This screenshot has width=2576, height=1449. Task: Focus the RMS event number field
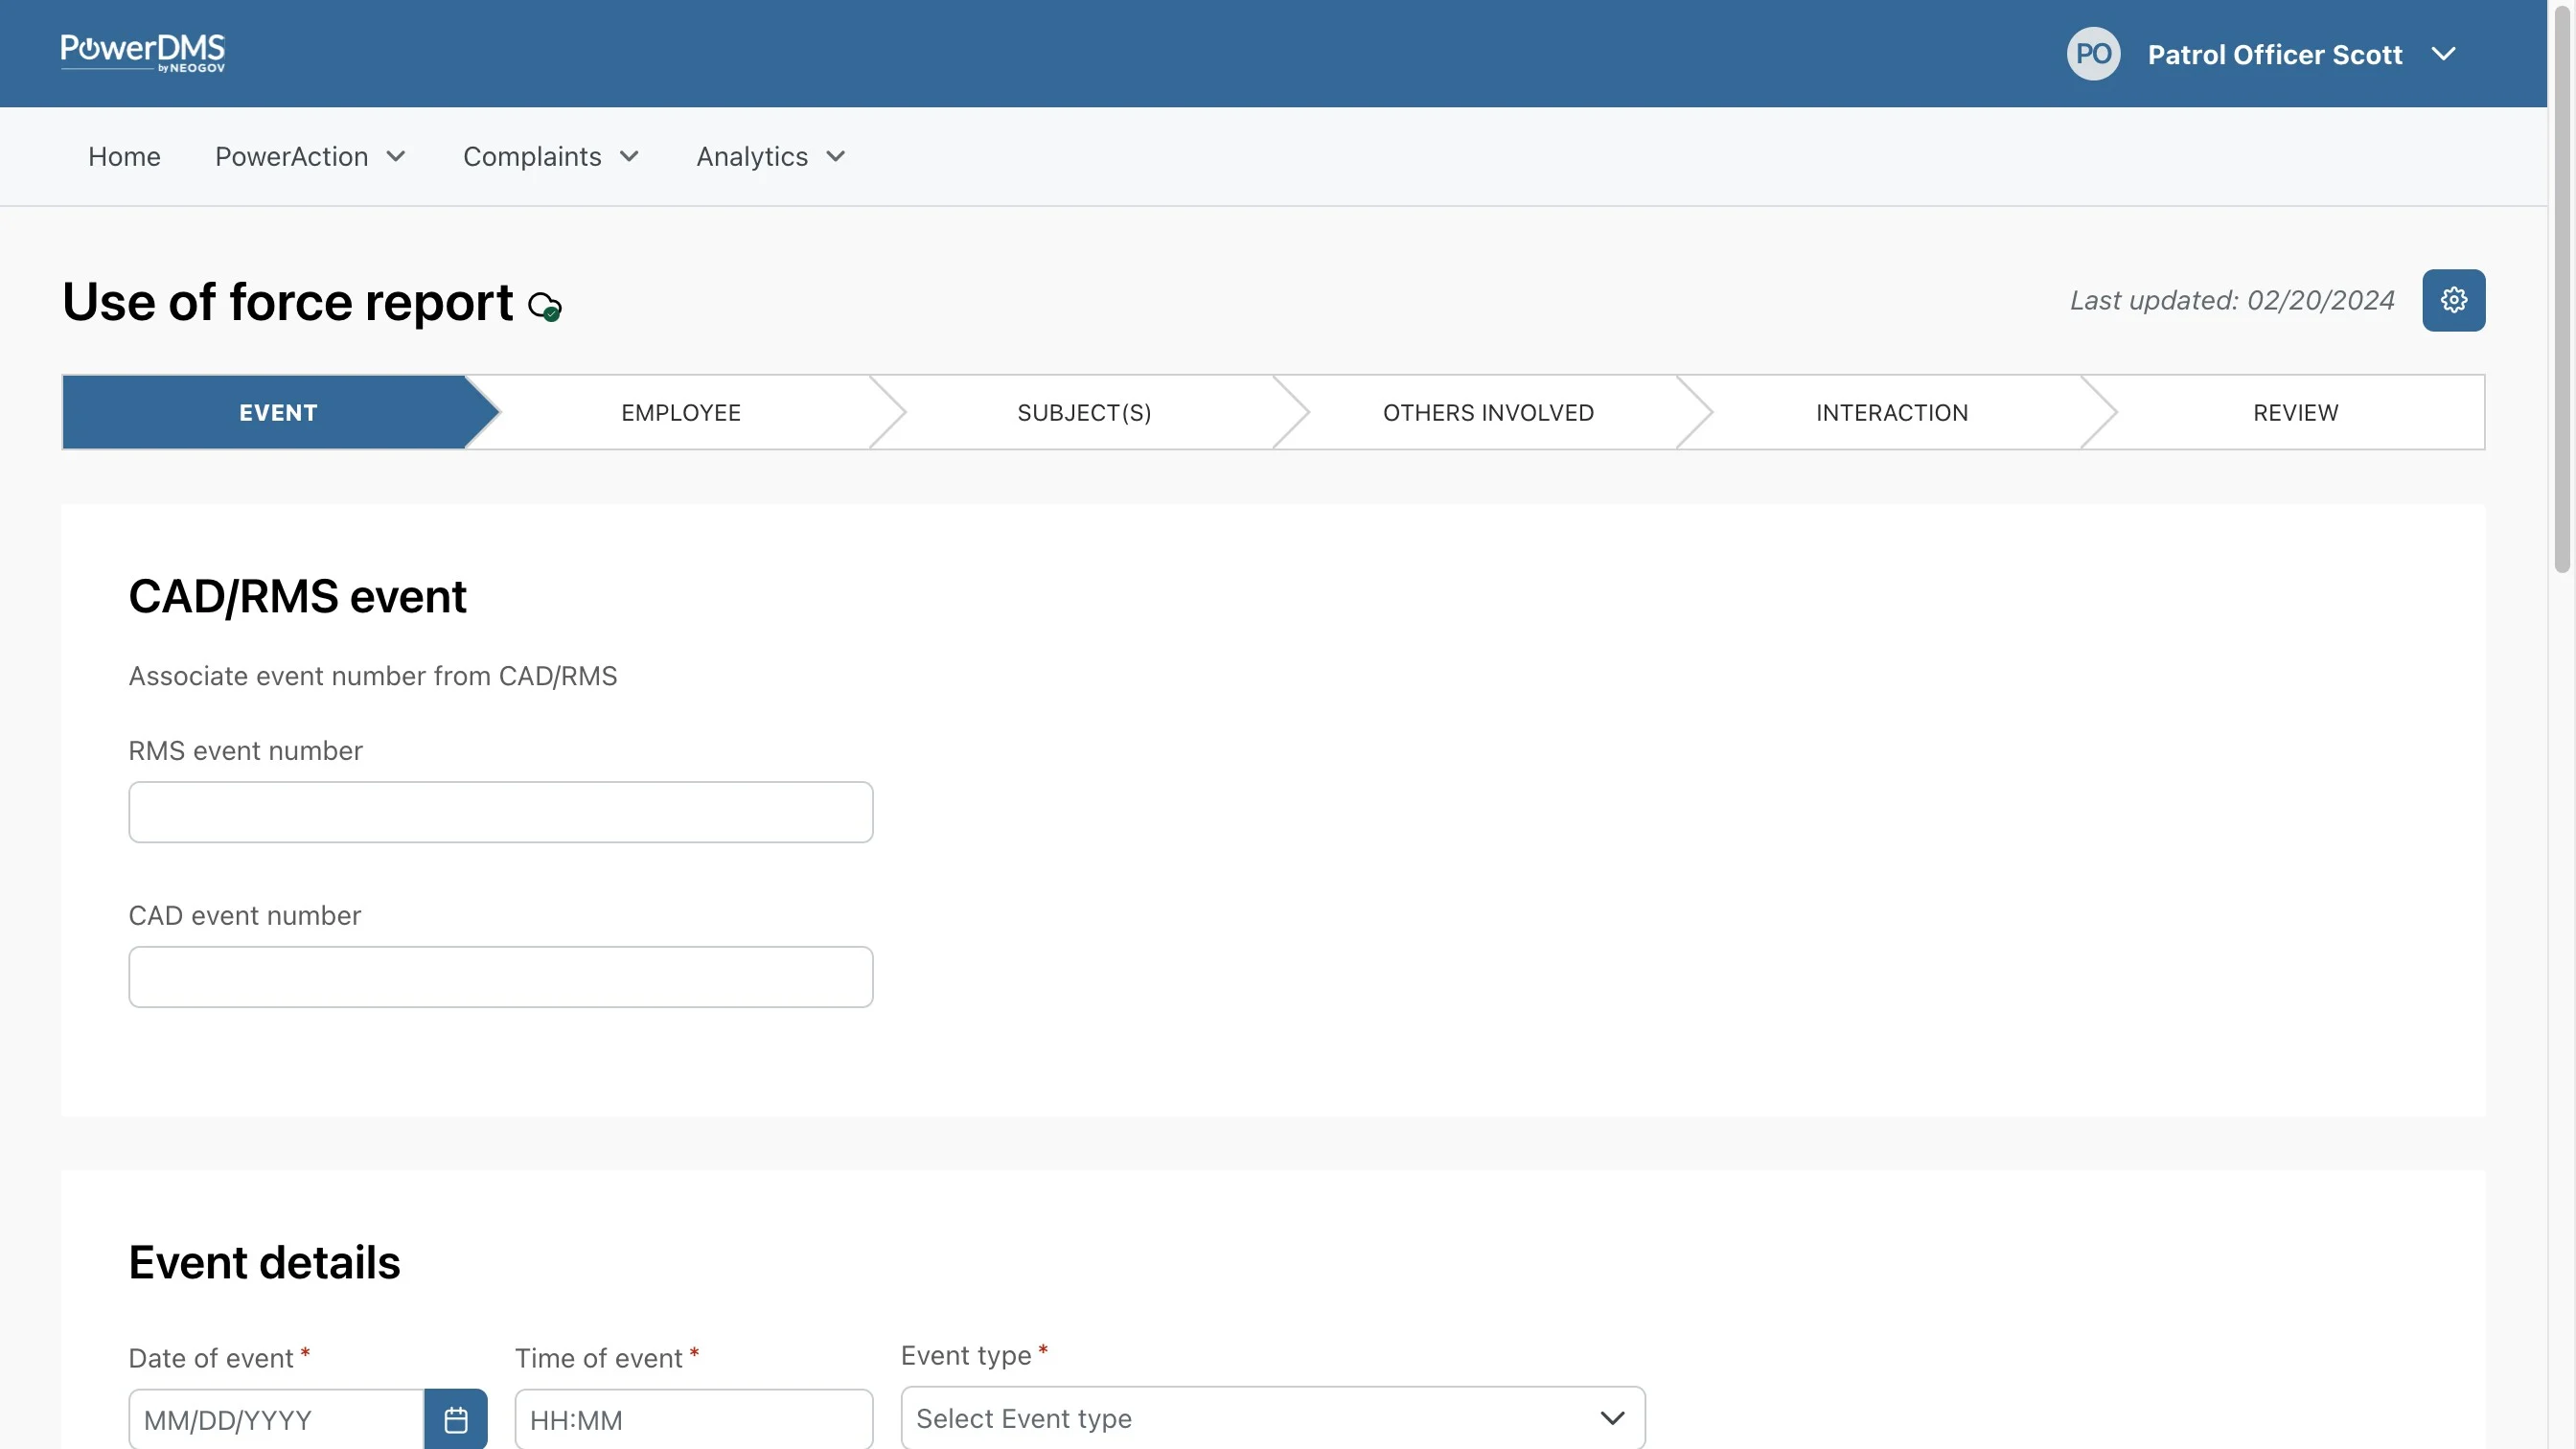point(501,812)
